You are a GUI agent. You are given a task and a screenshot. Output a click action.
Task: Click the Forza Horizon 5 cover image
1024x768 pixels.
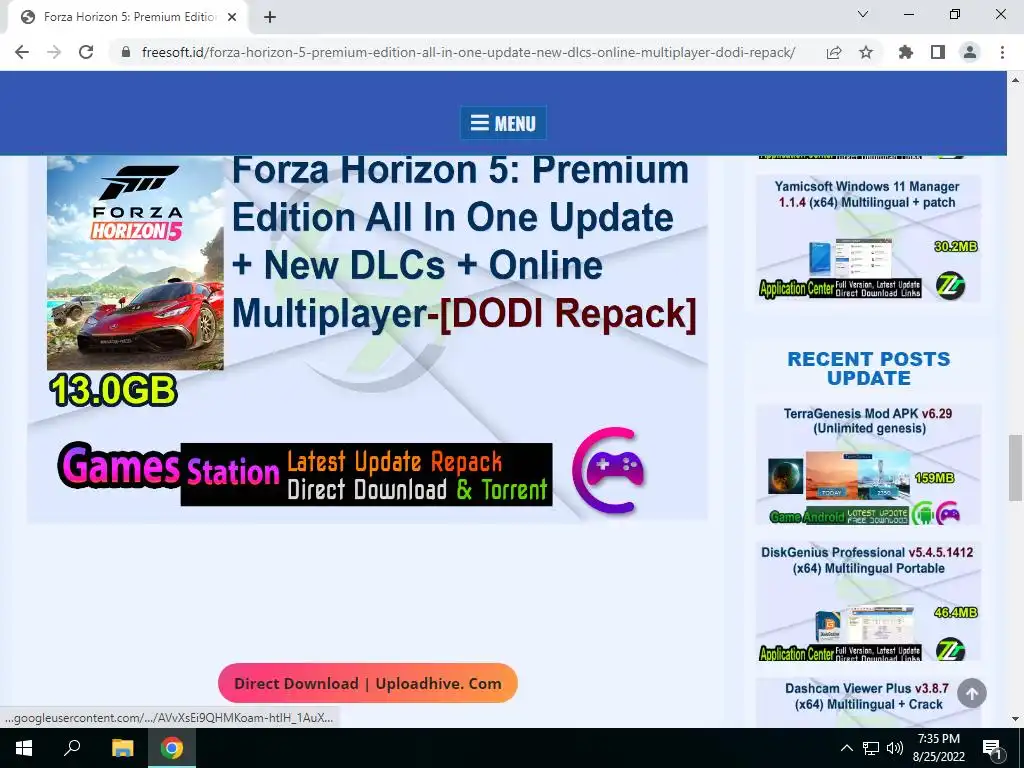[x=135, y=263]
